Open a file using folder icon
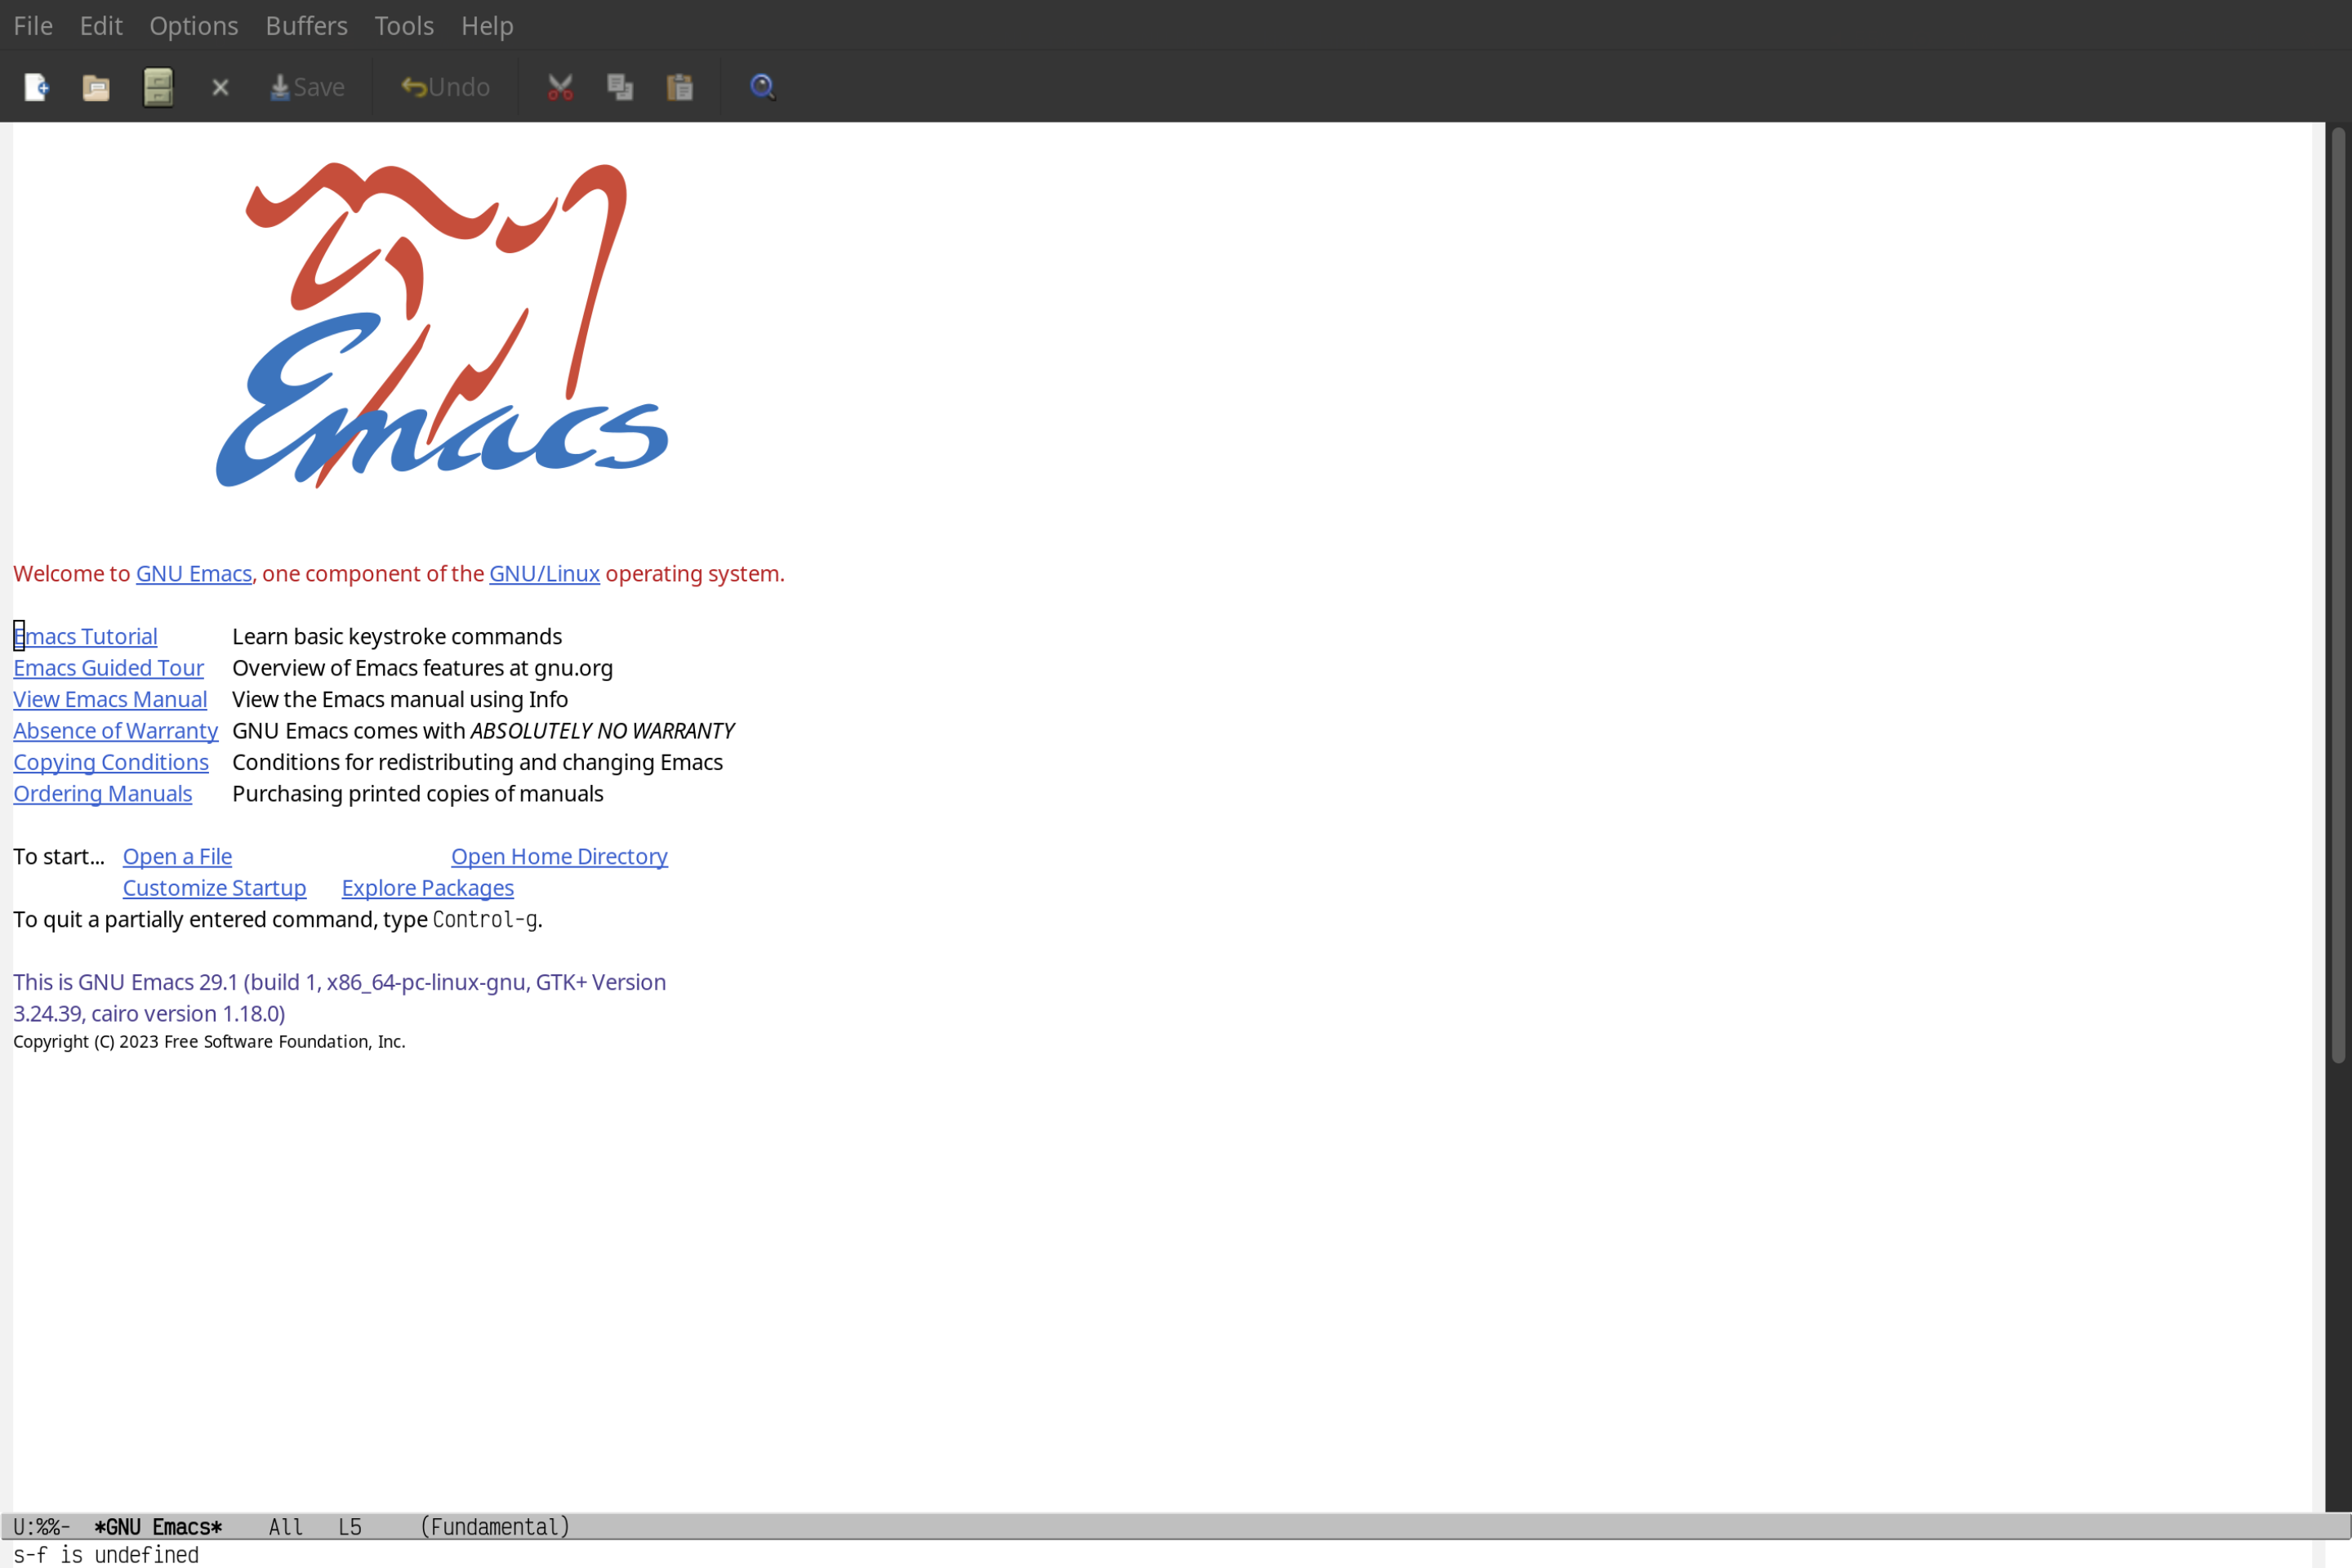This screenshot has width=2352, height=1568. [96, 86]
